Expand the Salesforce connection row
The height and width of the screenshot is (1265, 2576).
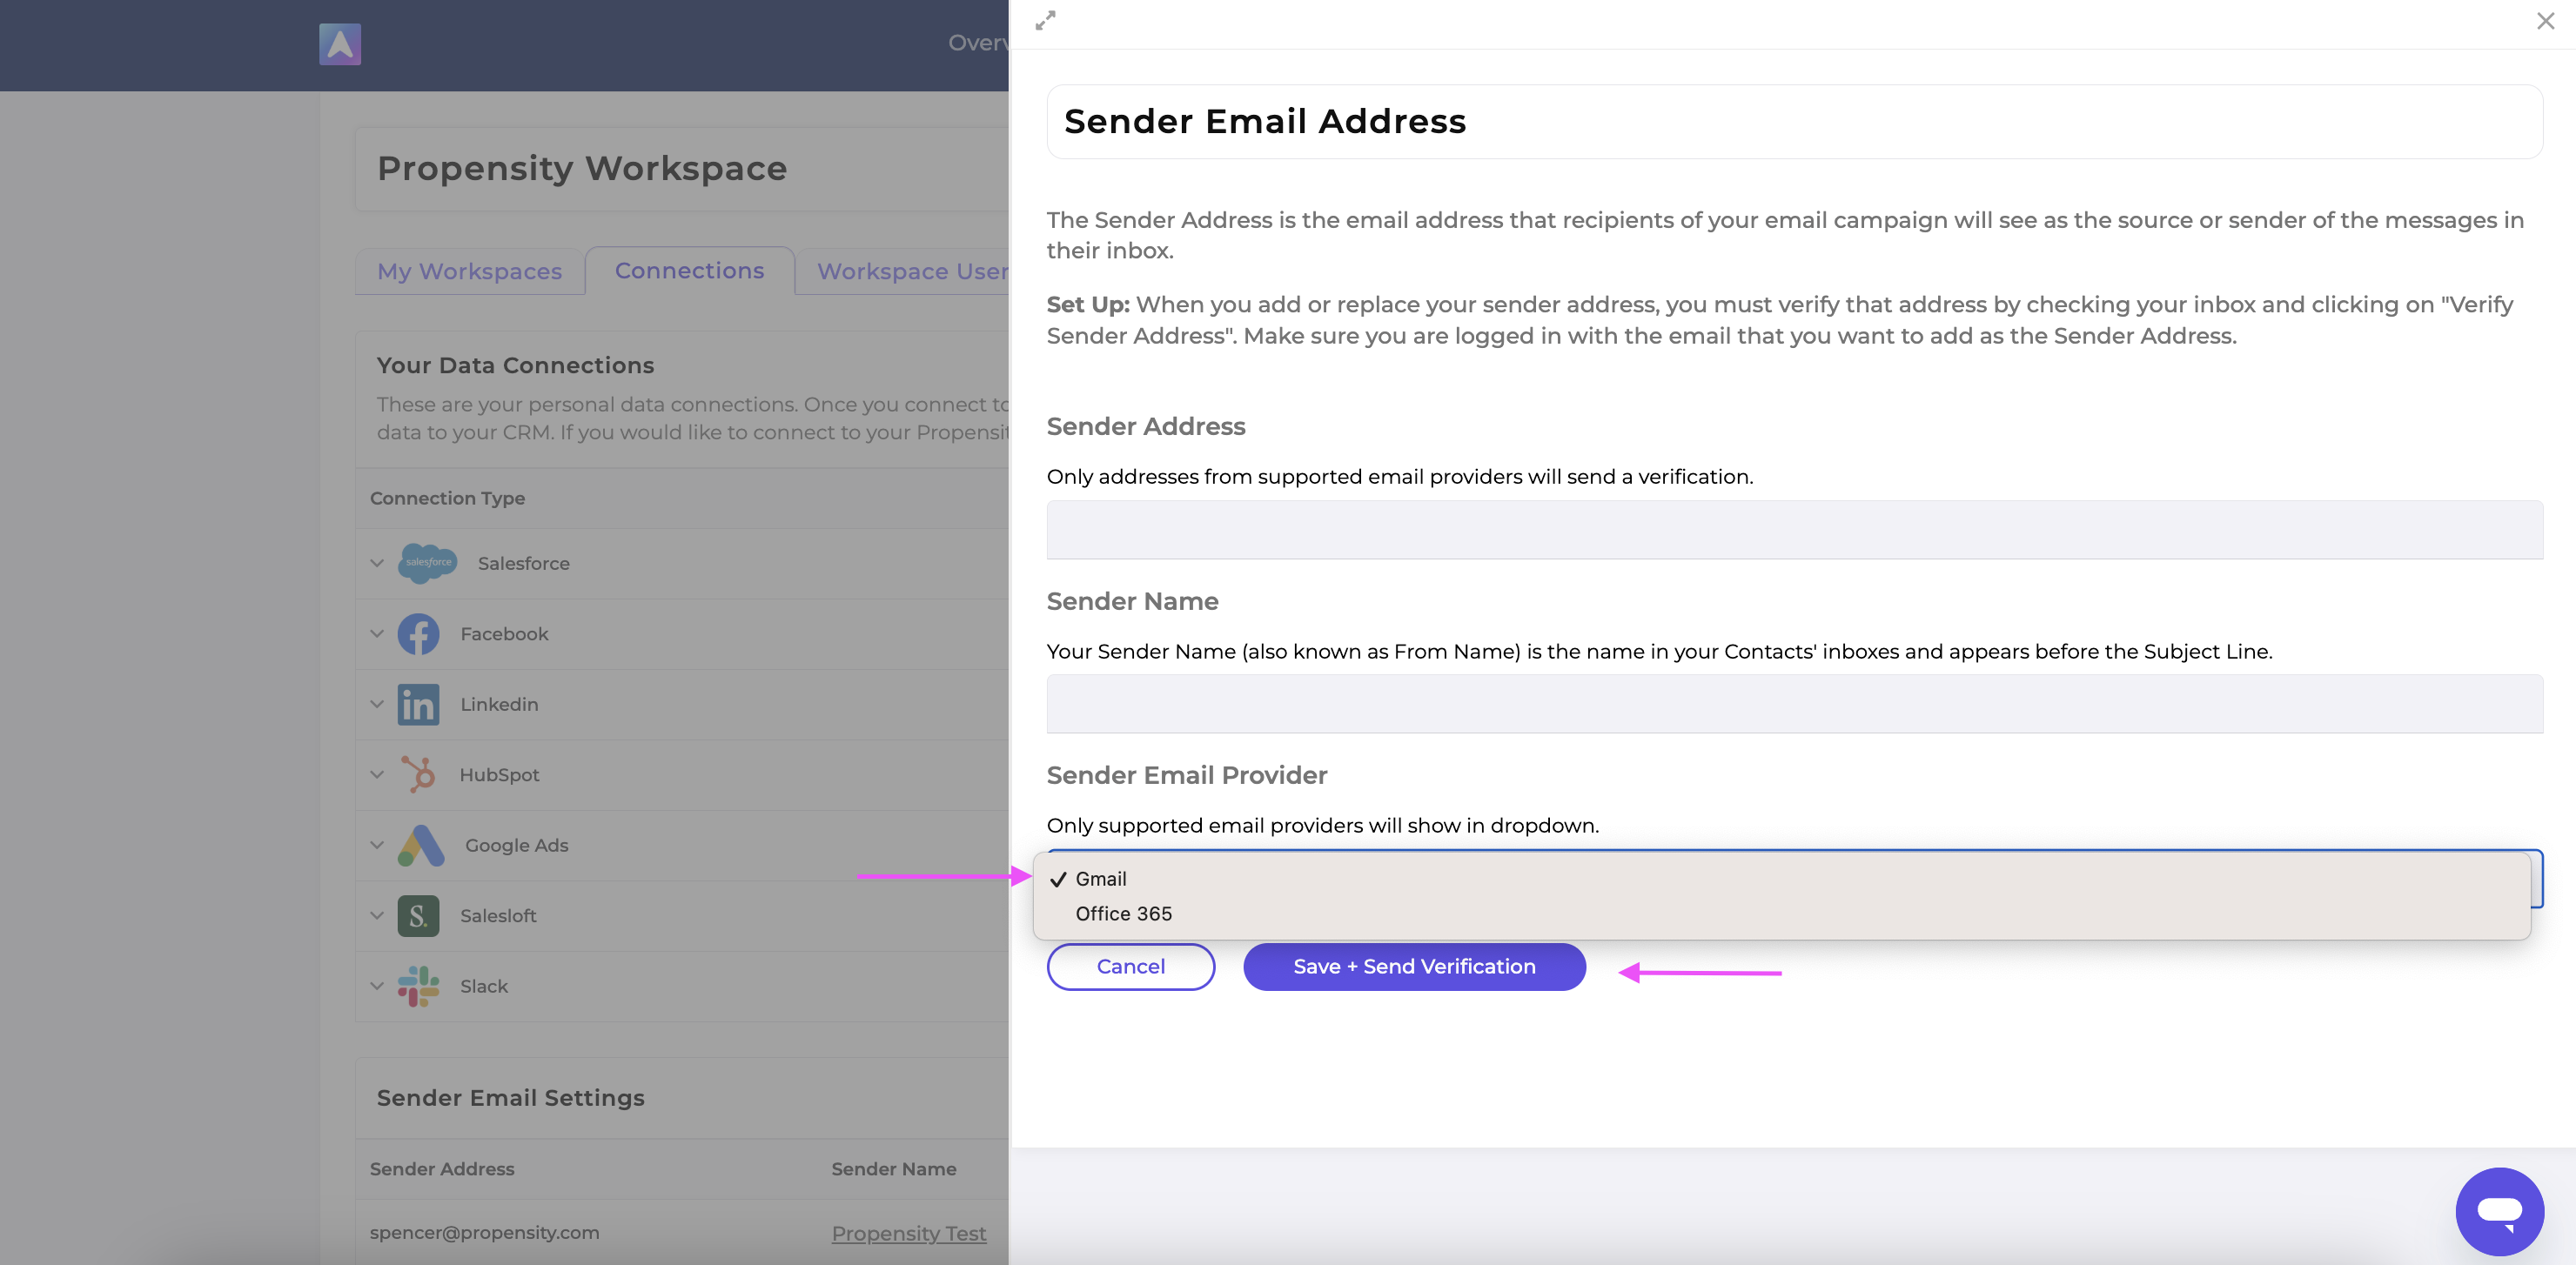click(x=377, y=563)
